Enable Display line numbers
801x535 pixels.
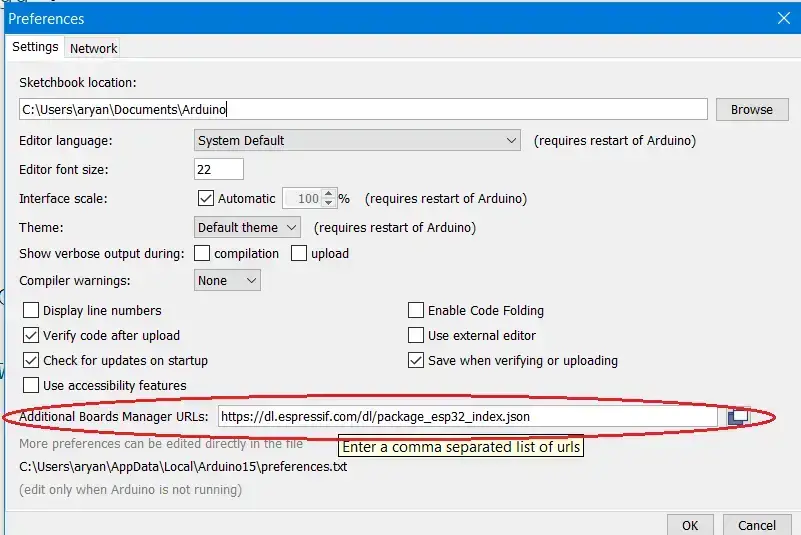pos(31,310)
